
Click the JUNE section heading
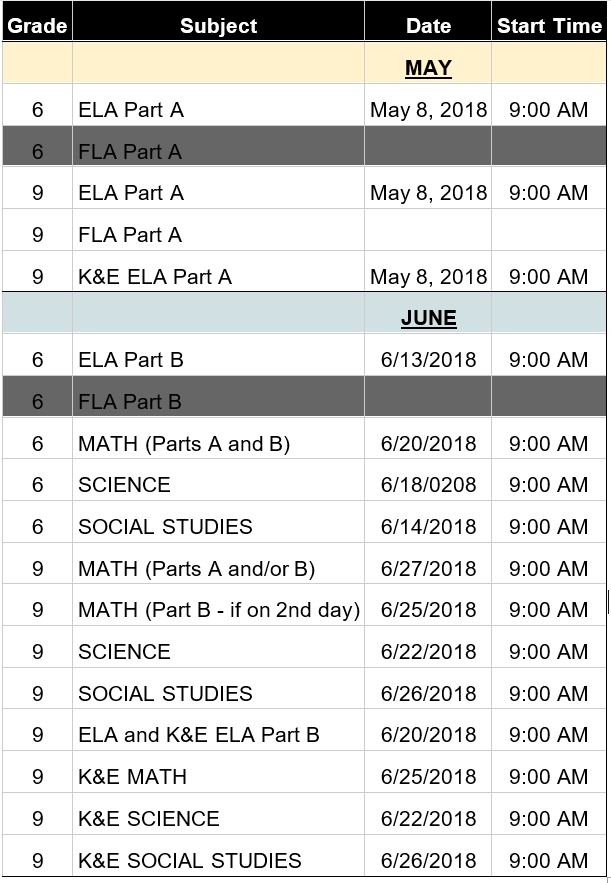(429, 318)
